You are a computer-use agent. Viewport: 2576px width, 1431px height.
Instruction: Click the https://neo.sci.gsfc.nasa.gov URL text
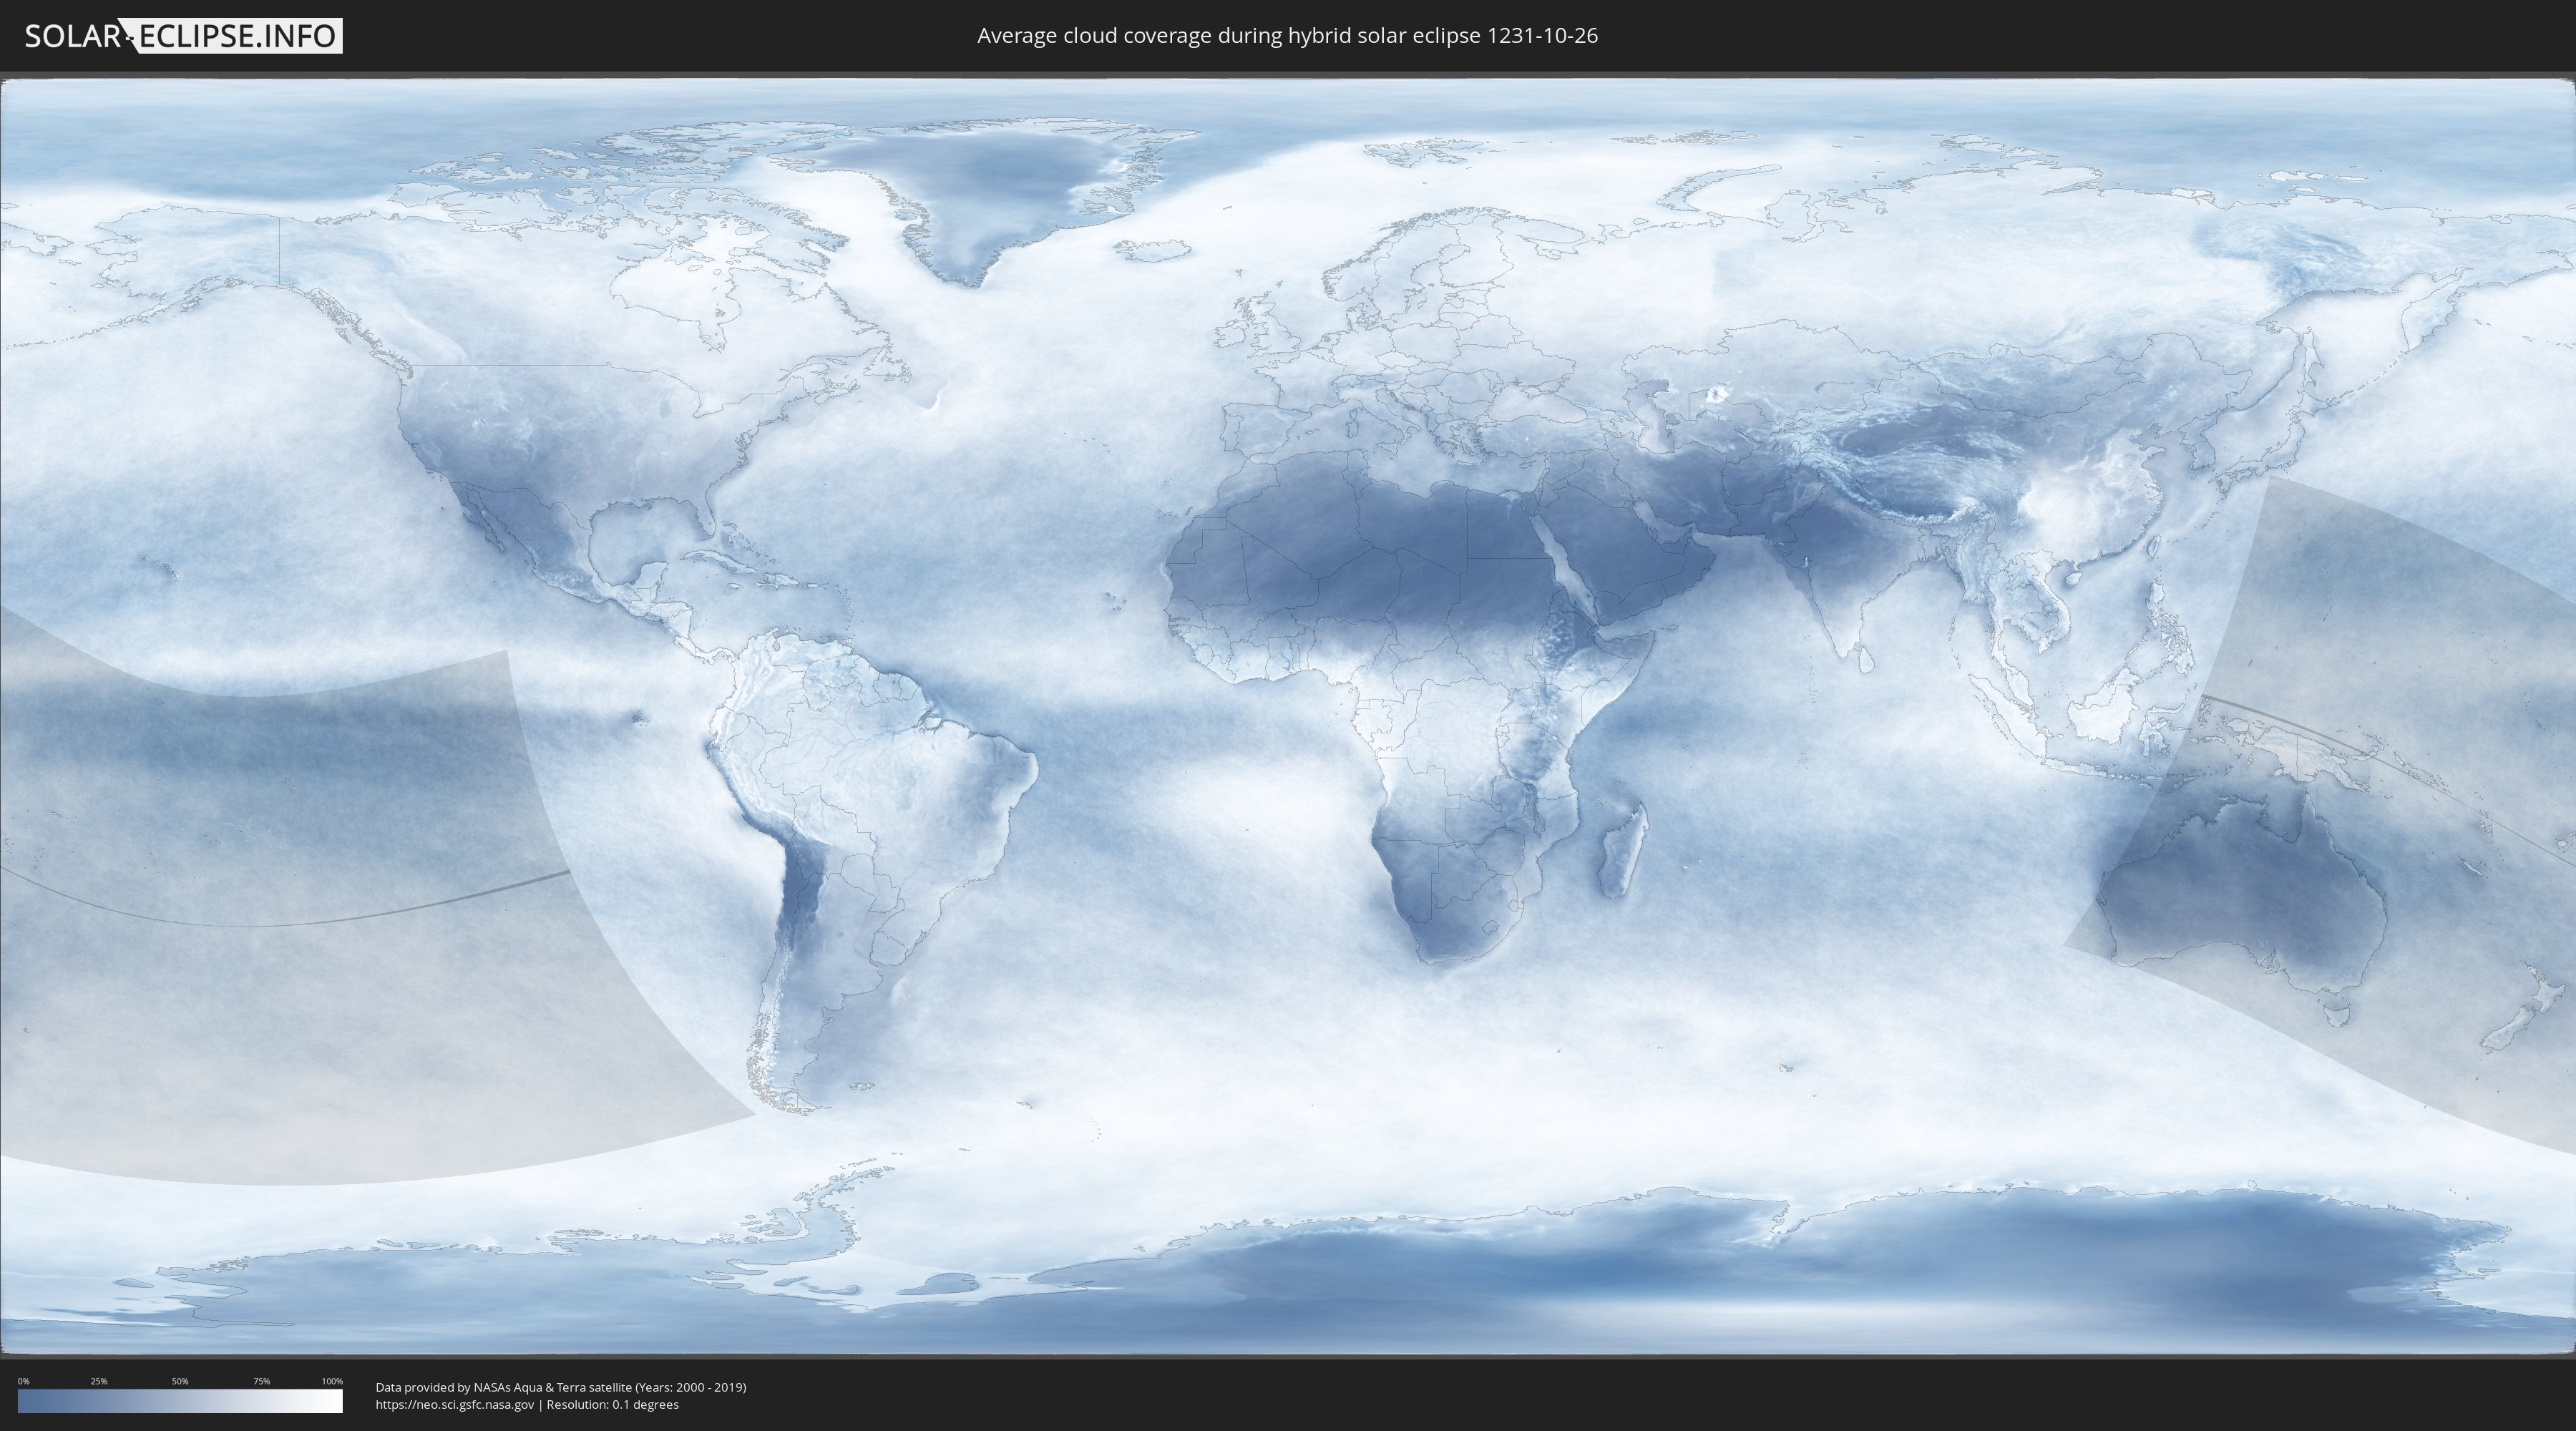(455, 1404)
